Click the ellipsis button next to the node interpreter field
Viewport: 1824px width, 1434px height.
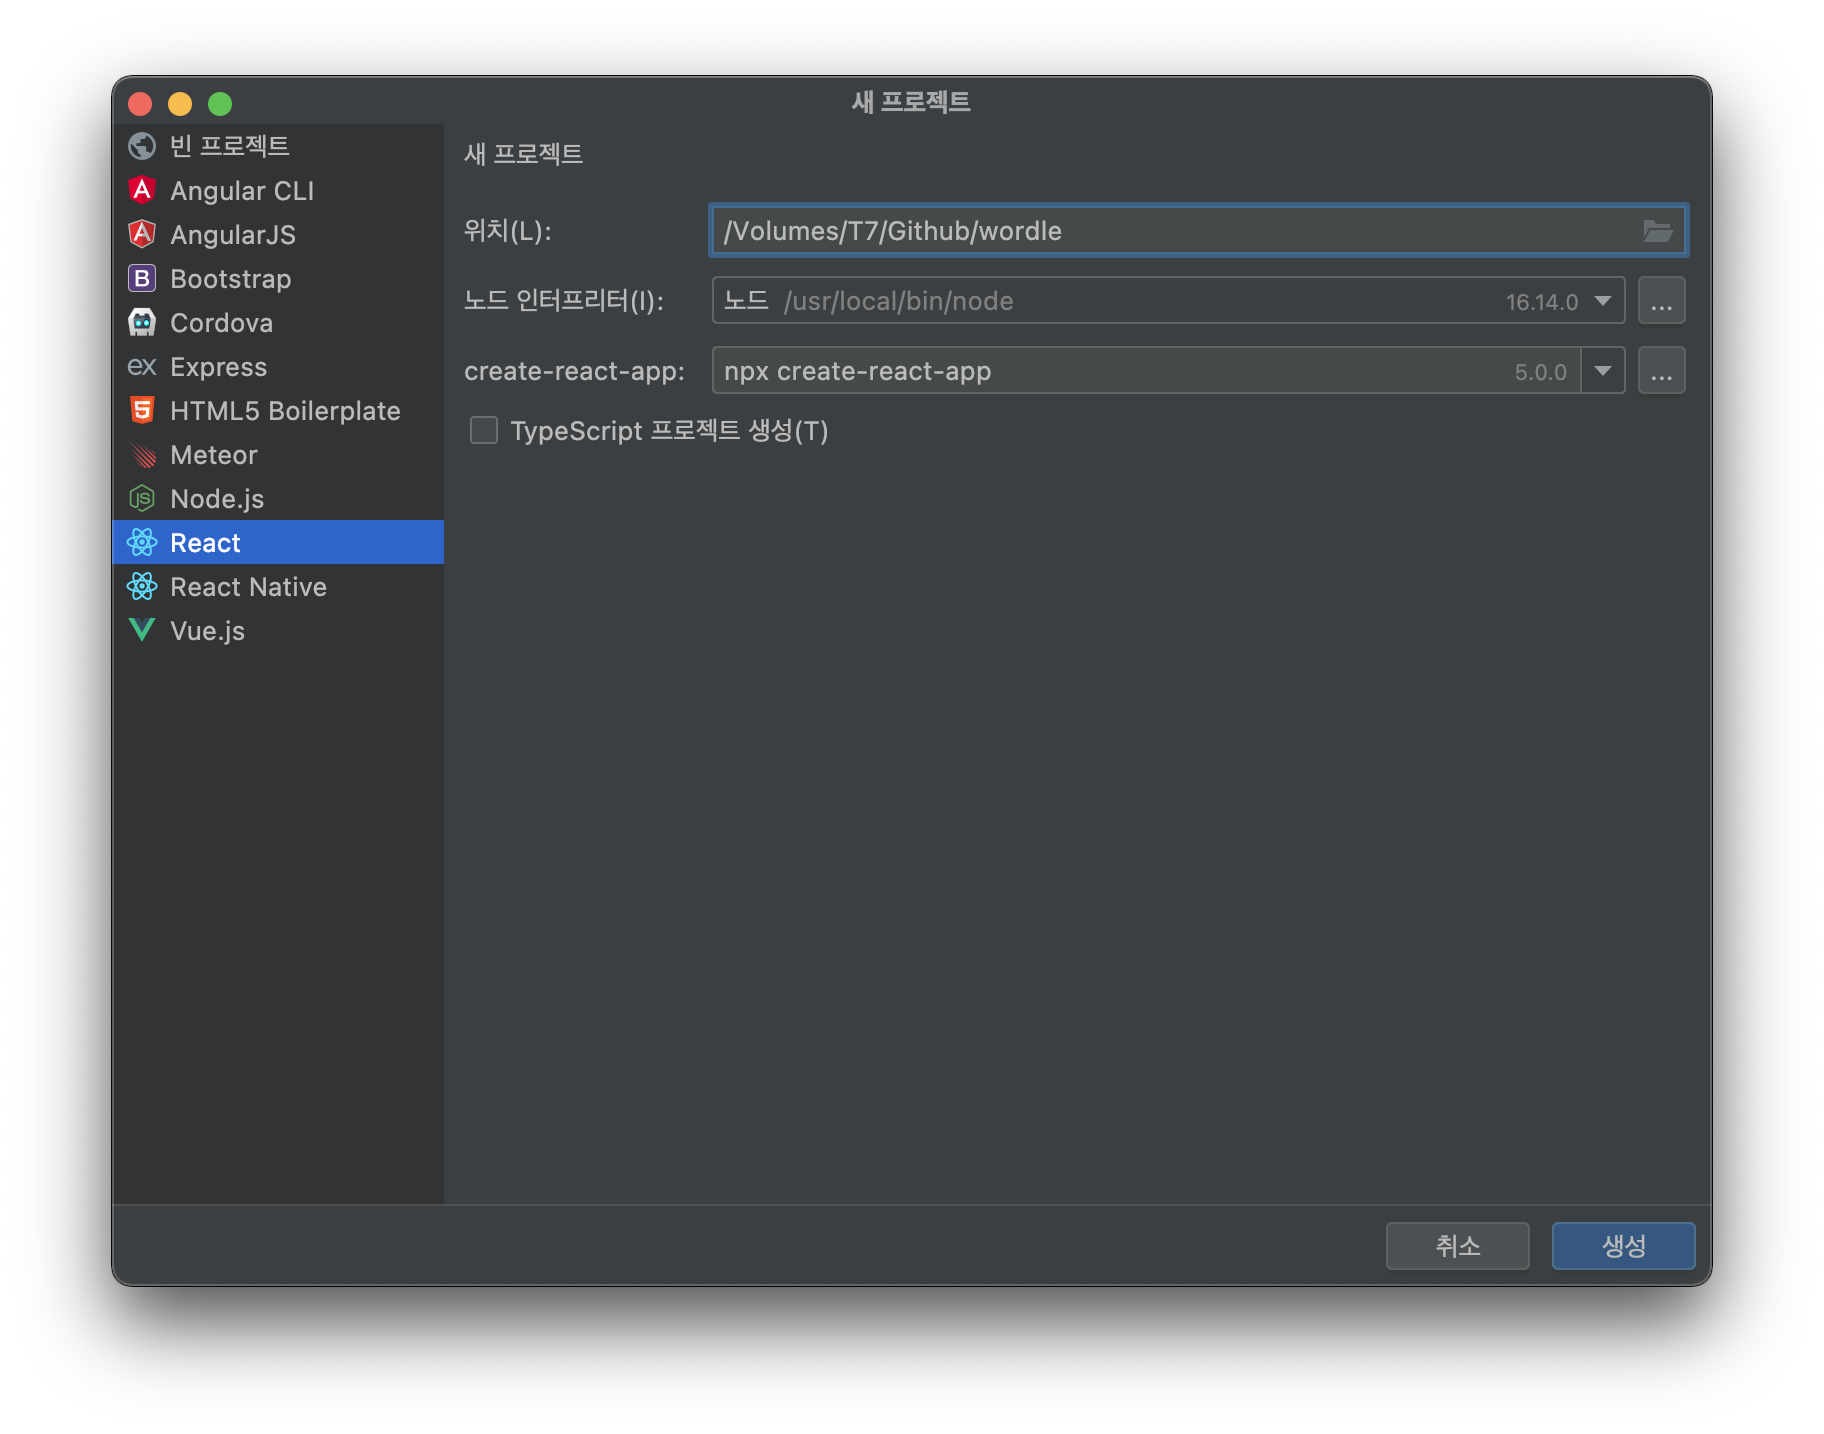coord(1661,301)
